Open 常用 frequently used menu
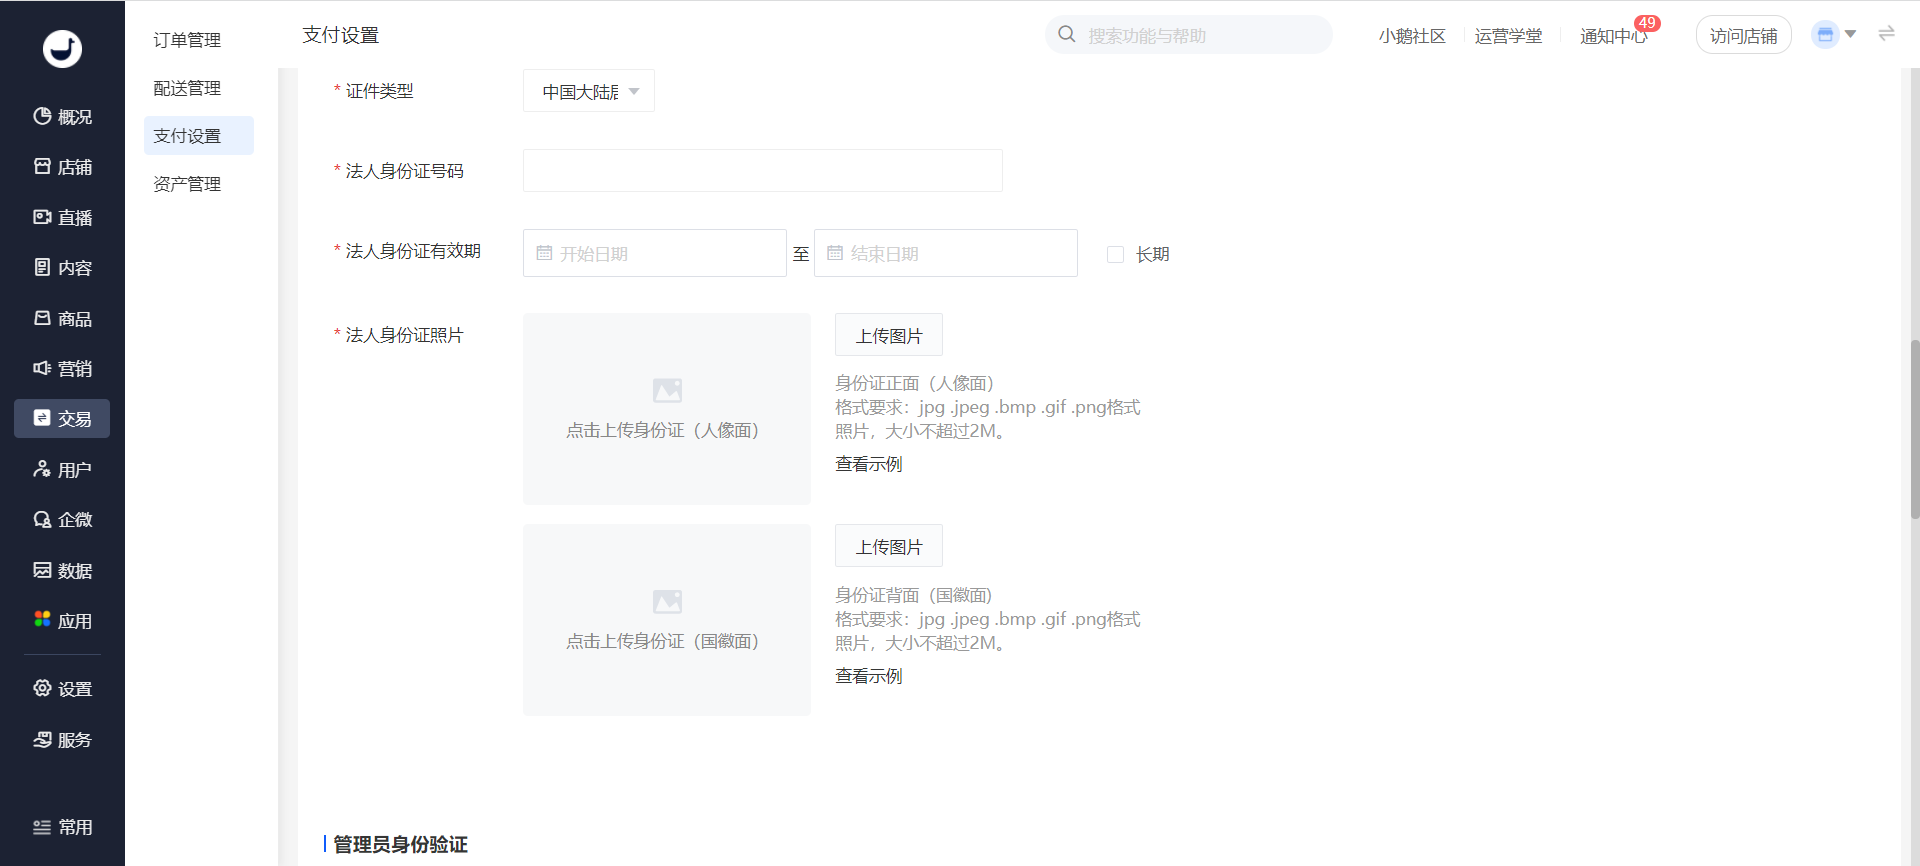 [x=62, y=827]
